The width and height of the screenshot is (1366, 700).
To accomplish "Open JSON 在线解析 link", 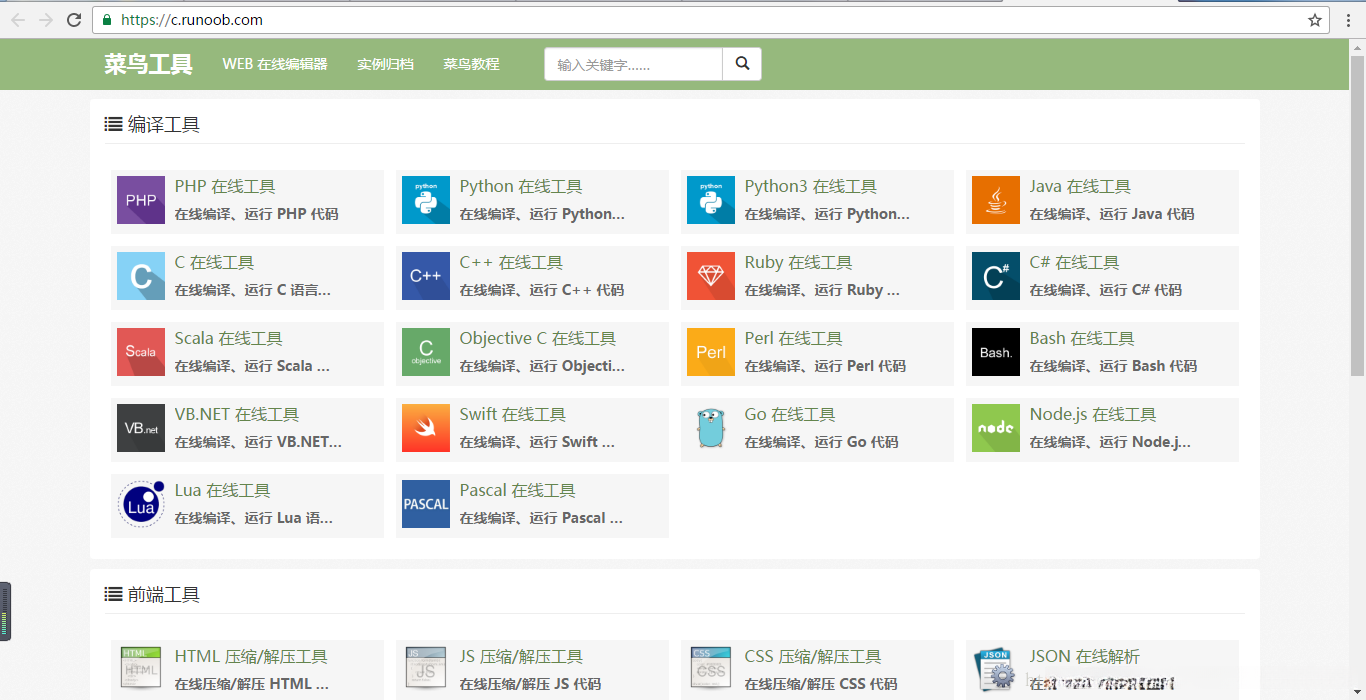I will tap(1085, 656).
